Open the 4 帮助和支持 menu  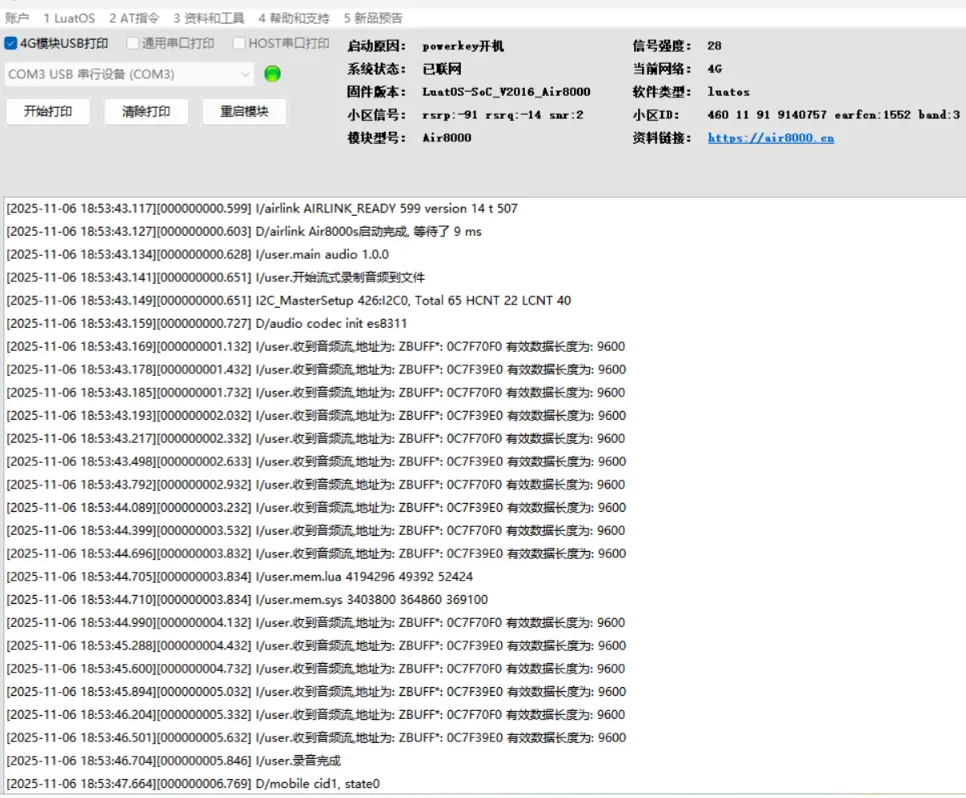point(294,18)
